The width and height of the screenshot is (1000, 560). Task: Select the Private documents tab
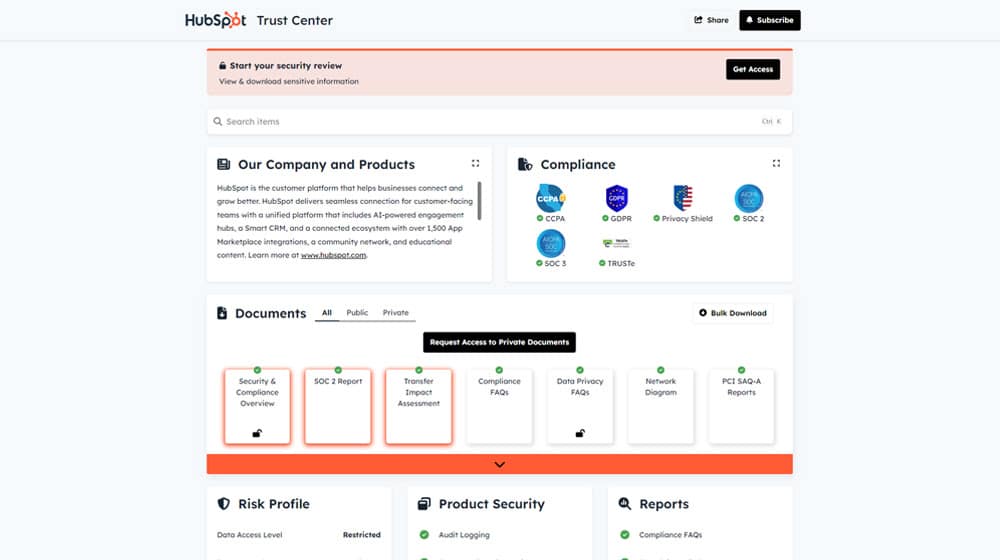pyautogui.click(x=395, y=313)
